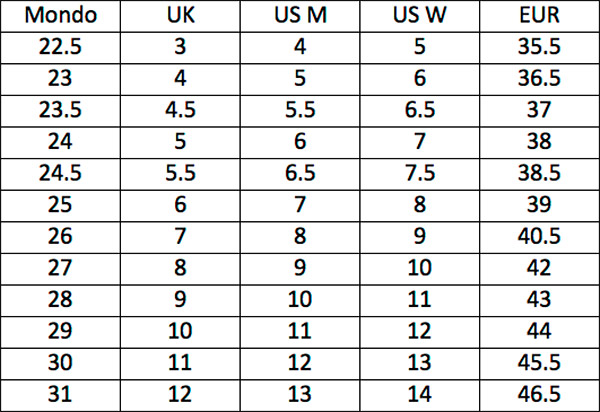Image resolution: width=600 pixels, height=412 pixels.
Task: Click the Mondo 26 cell
Action: point(60,237)
